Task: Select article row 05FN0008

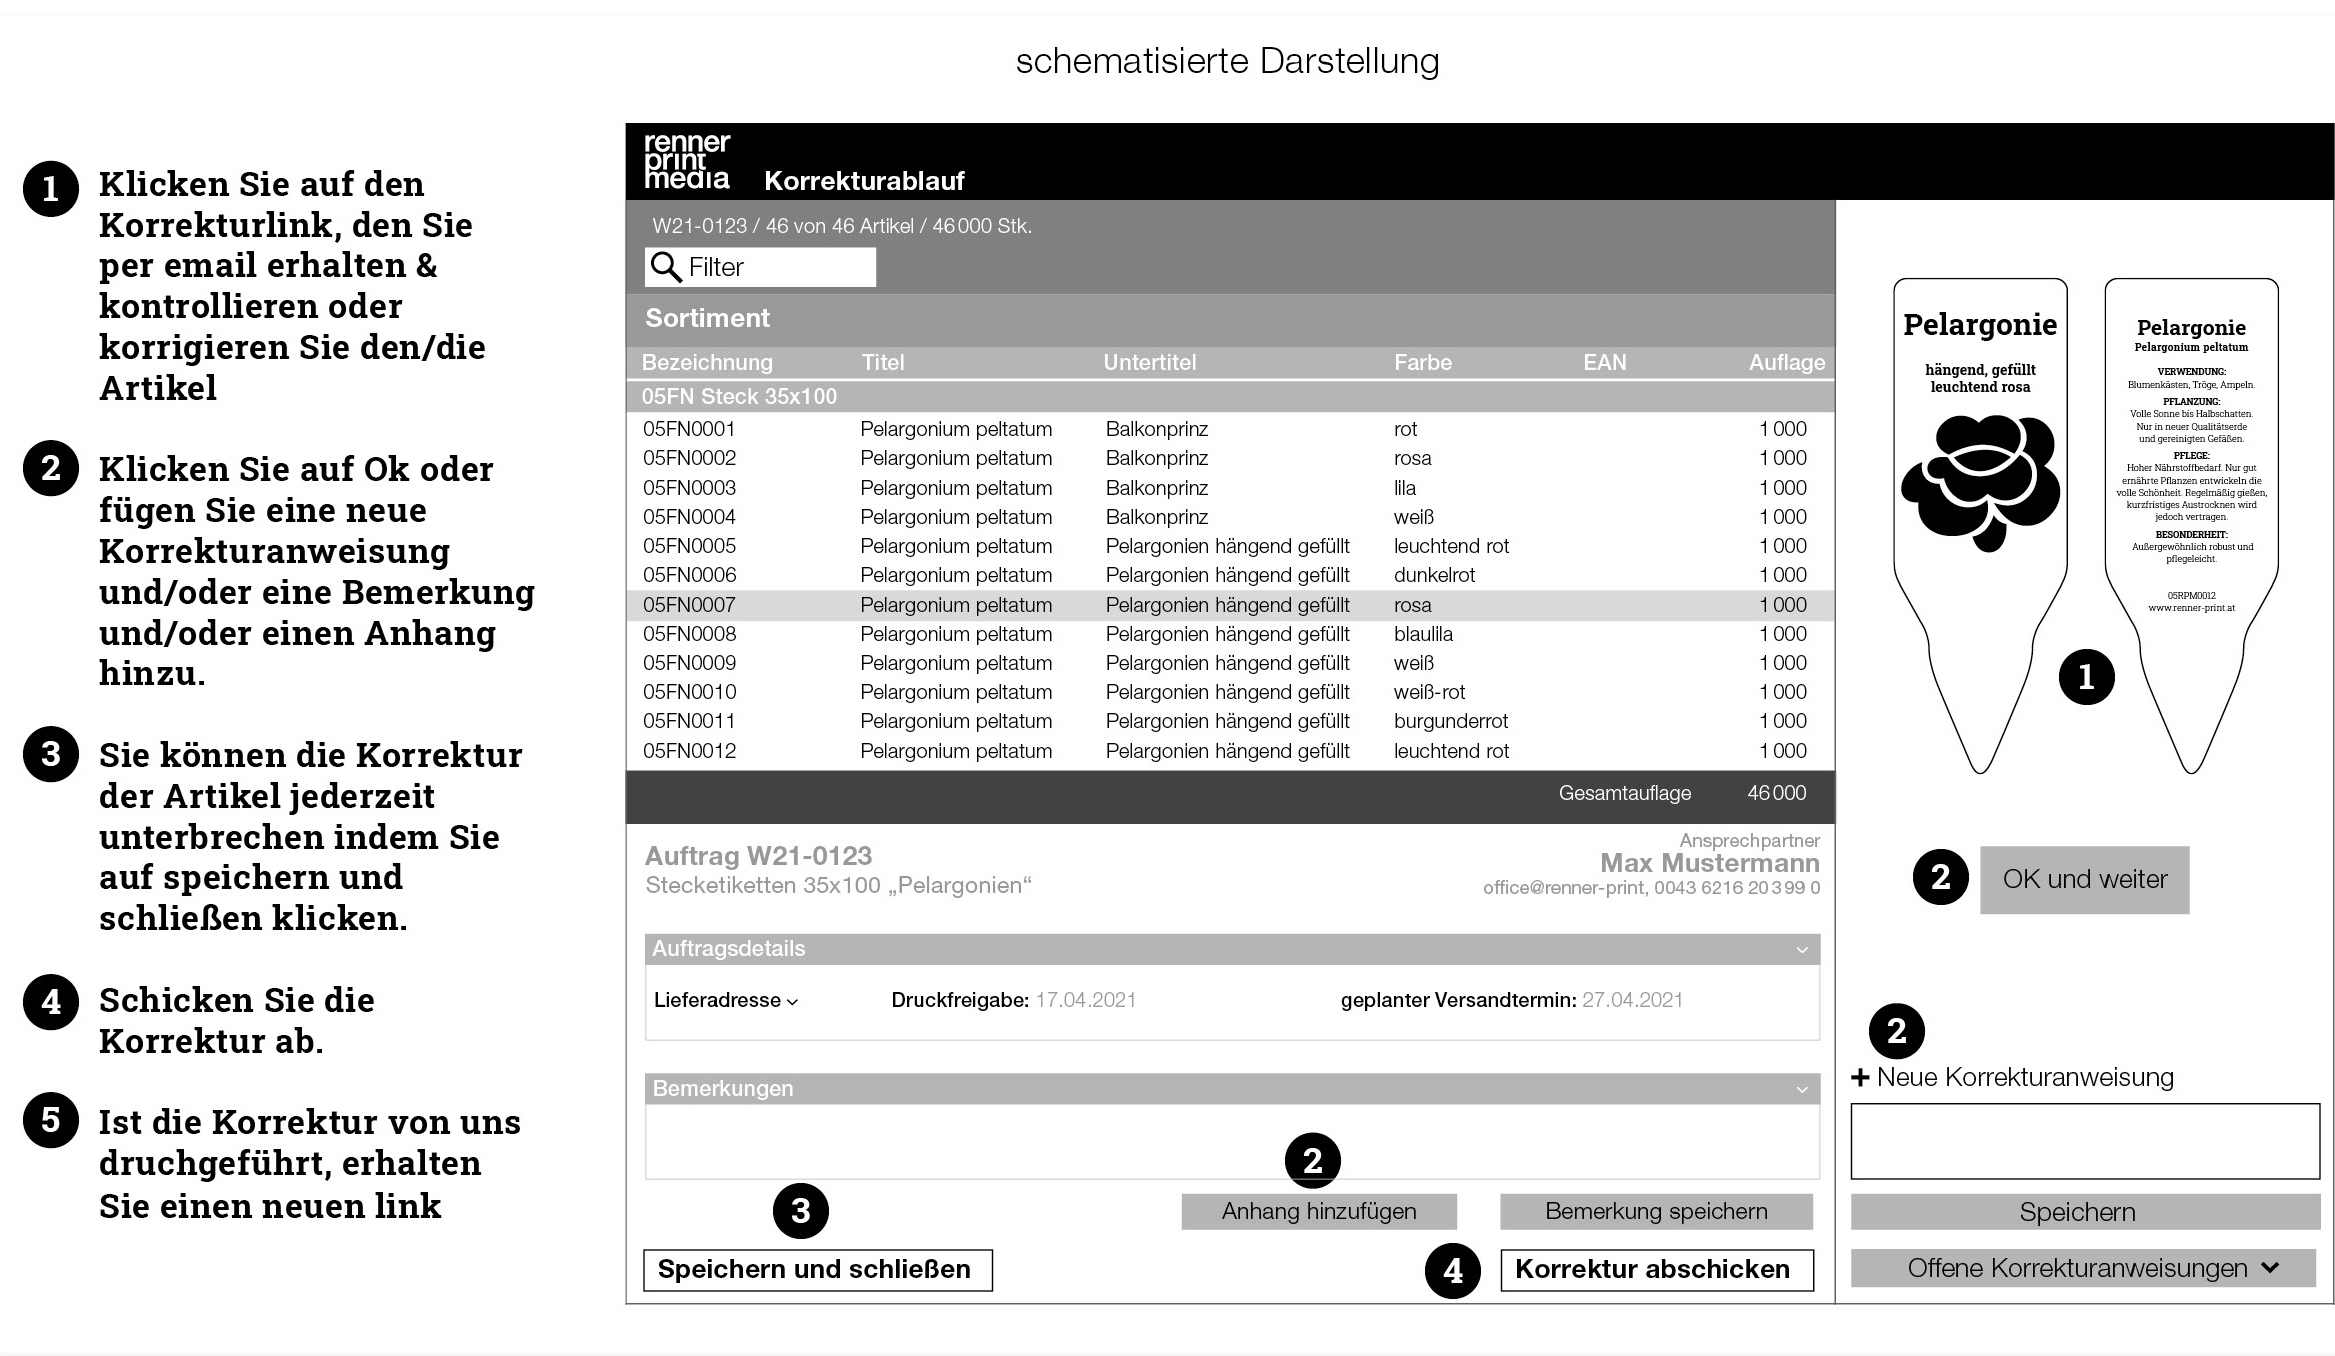Action: [x=1230, y=634]
